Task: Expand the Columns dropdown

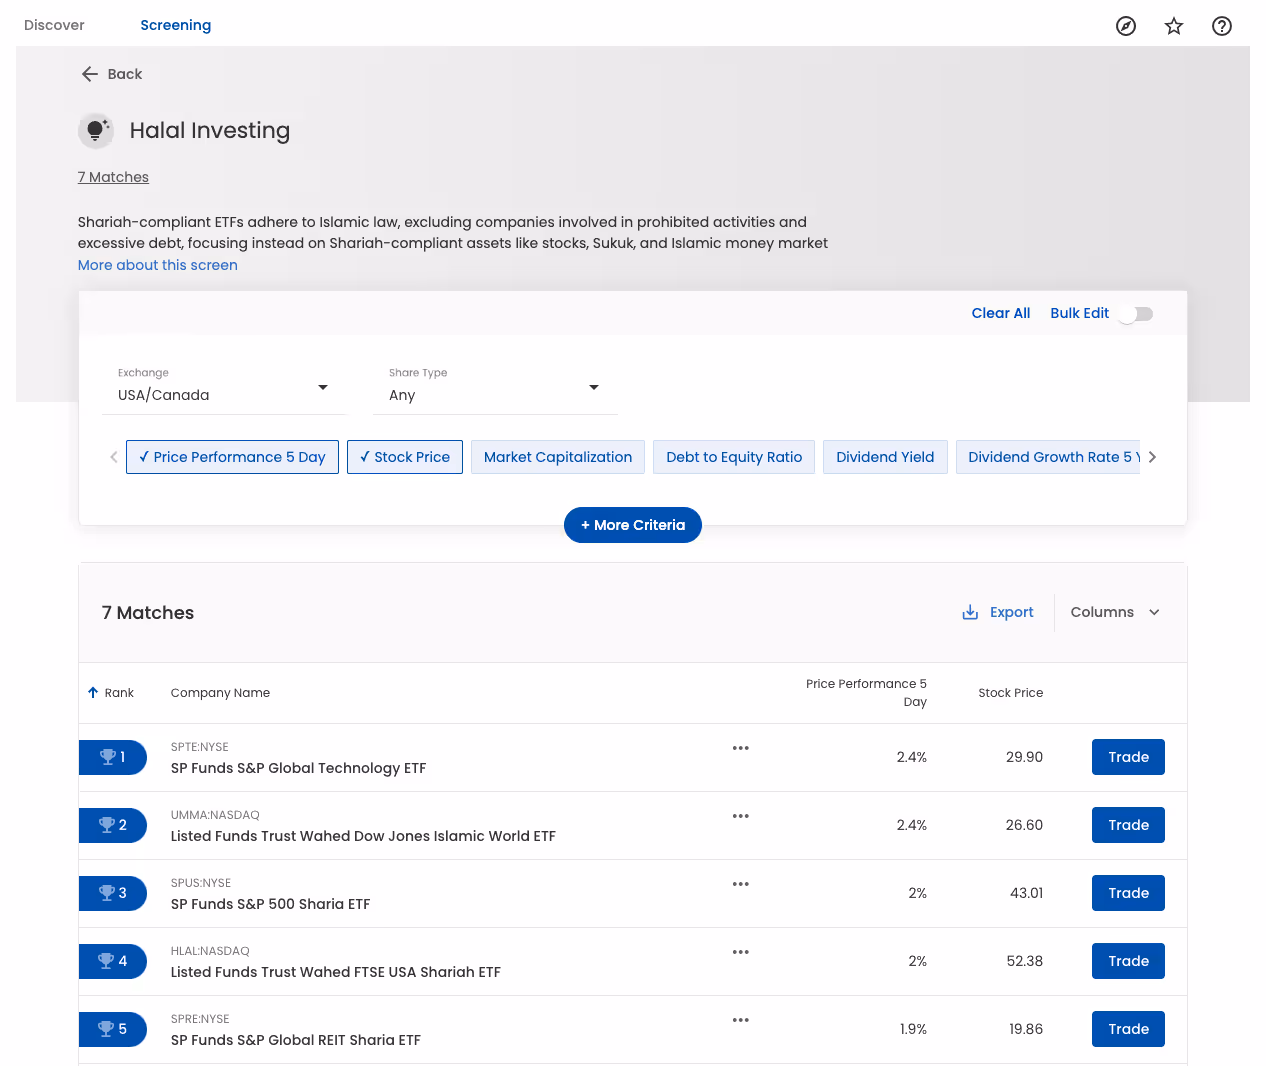Action: coord(1115,612)
